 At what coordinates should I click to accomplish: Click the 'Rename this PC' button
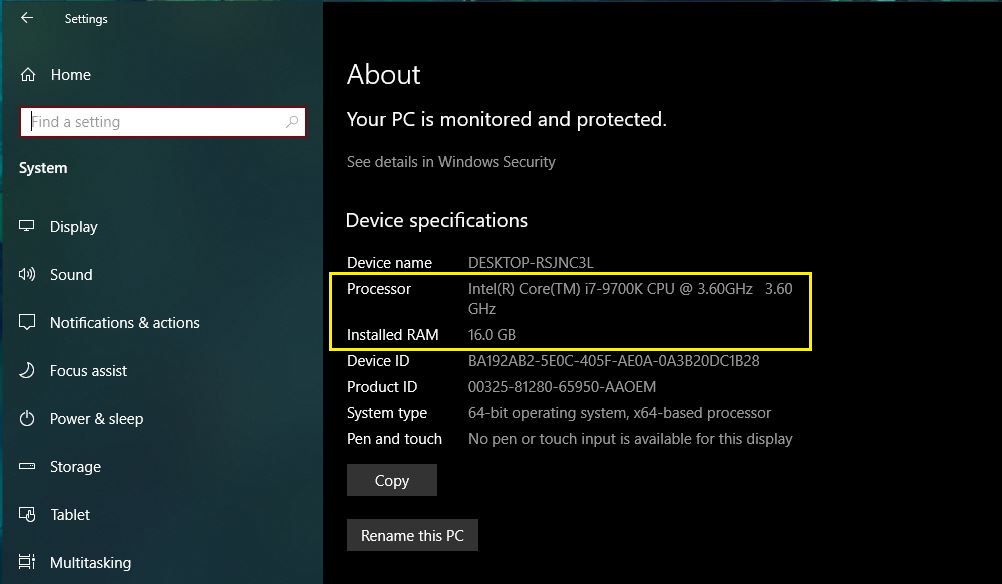click(412, 536)
